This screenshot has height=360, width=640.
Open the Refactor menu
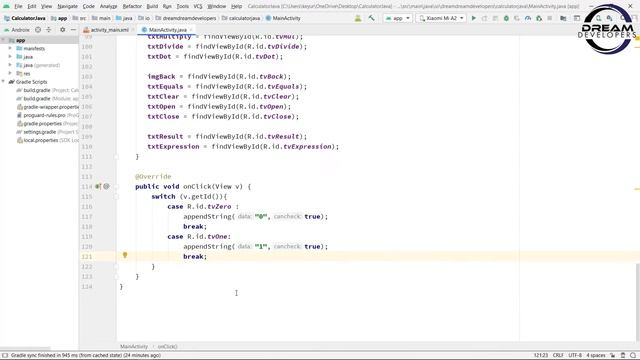click(132, 7)
